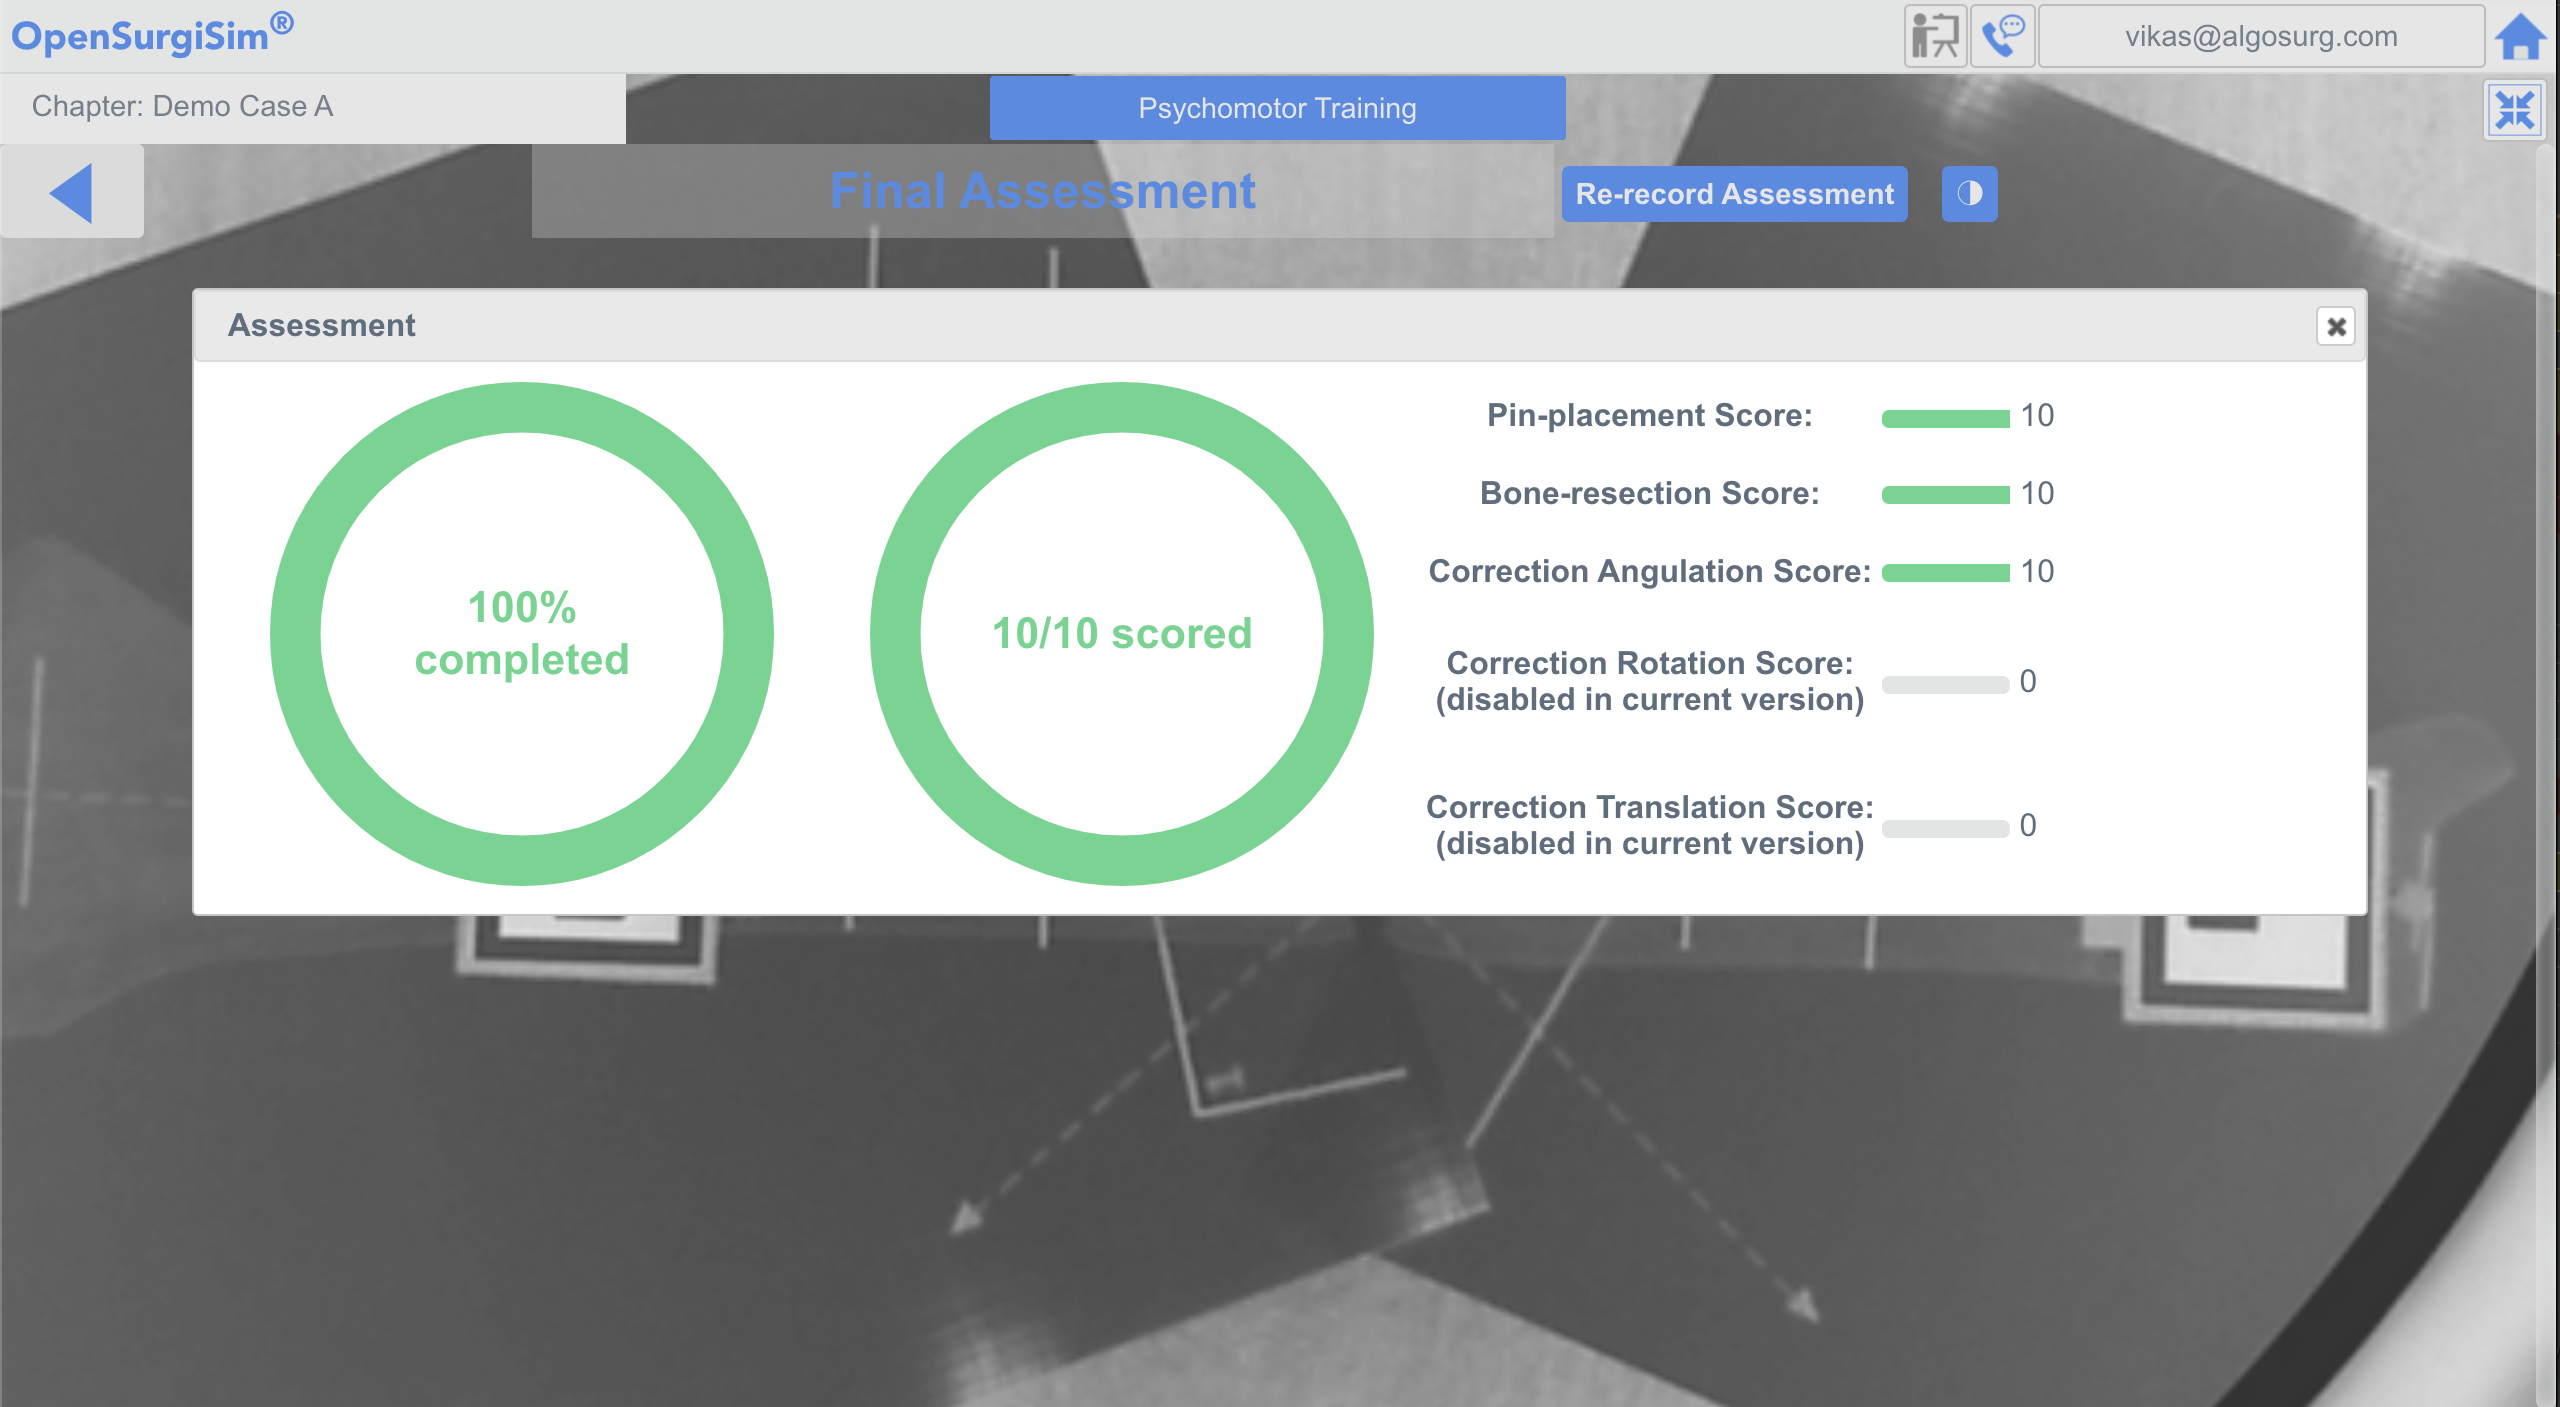Toggle the contrast half-circle button

[x=1969, y=193]
